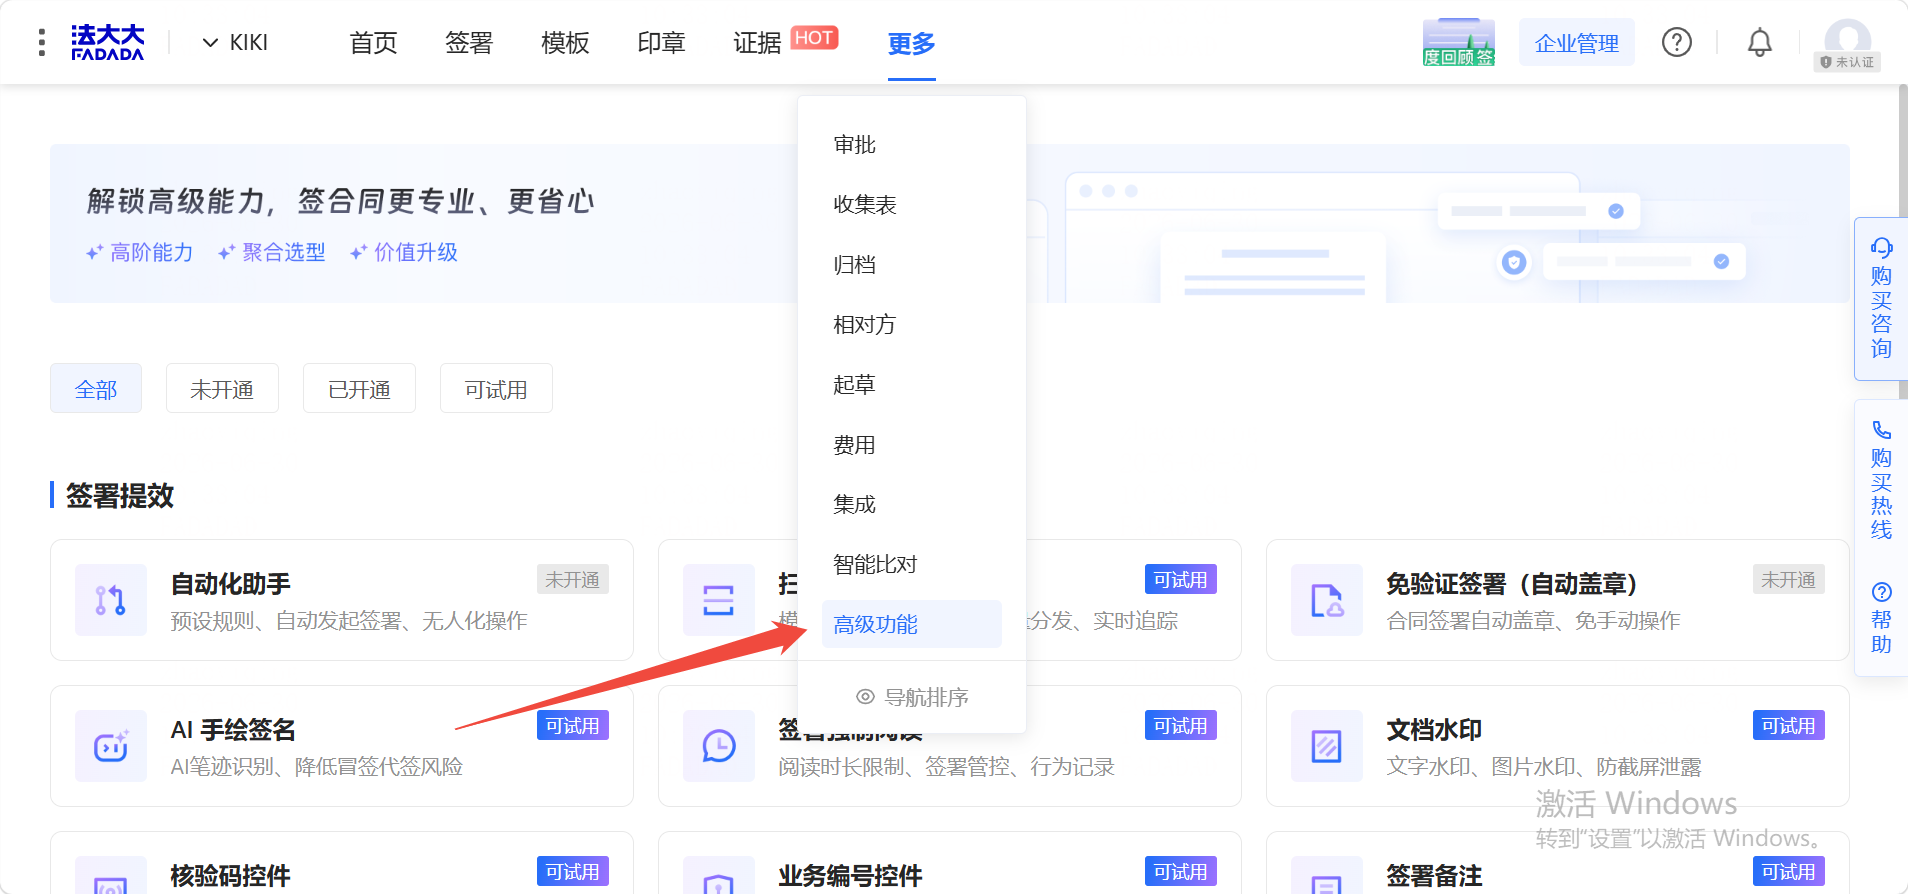Open the help question mark icon
Viewport: 1908px width, 894px height.
pyautogui.click(x=1677, y=42)
